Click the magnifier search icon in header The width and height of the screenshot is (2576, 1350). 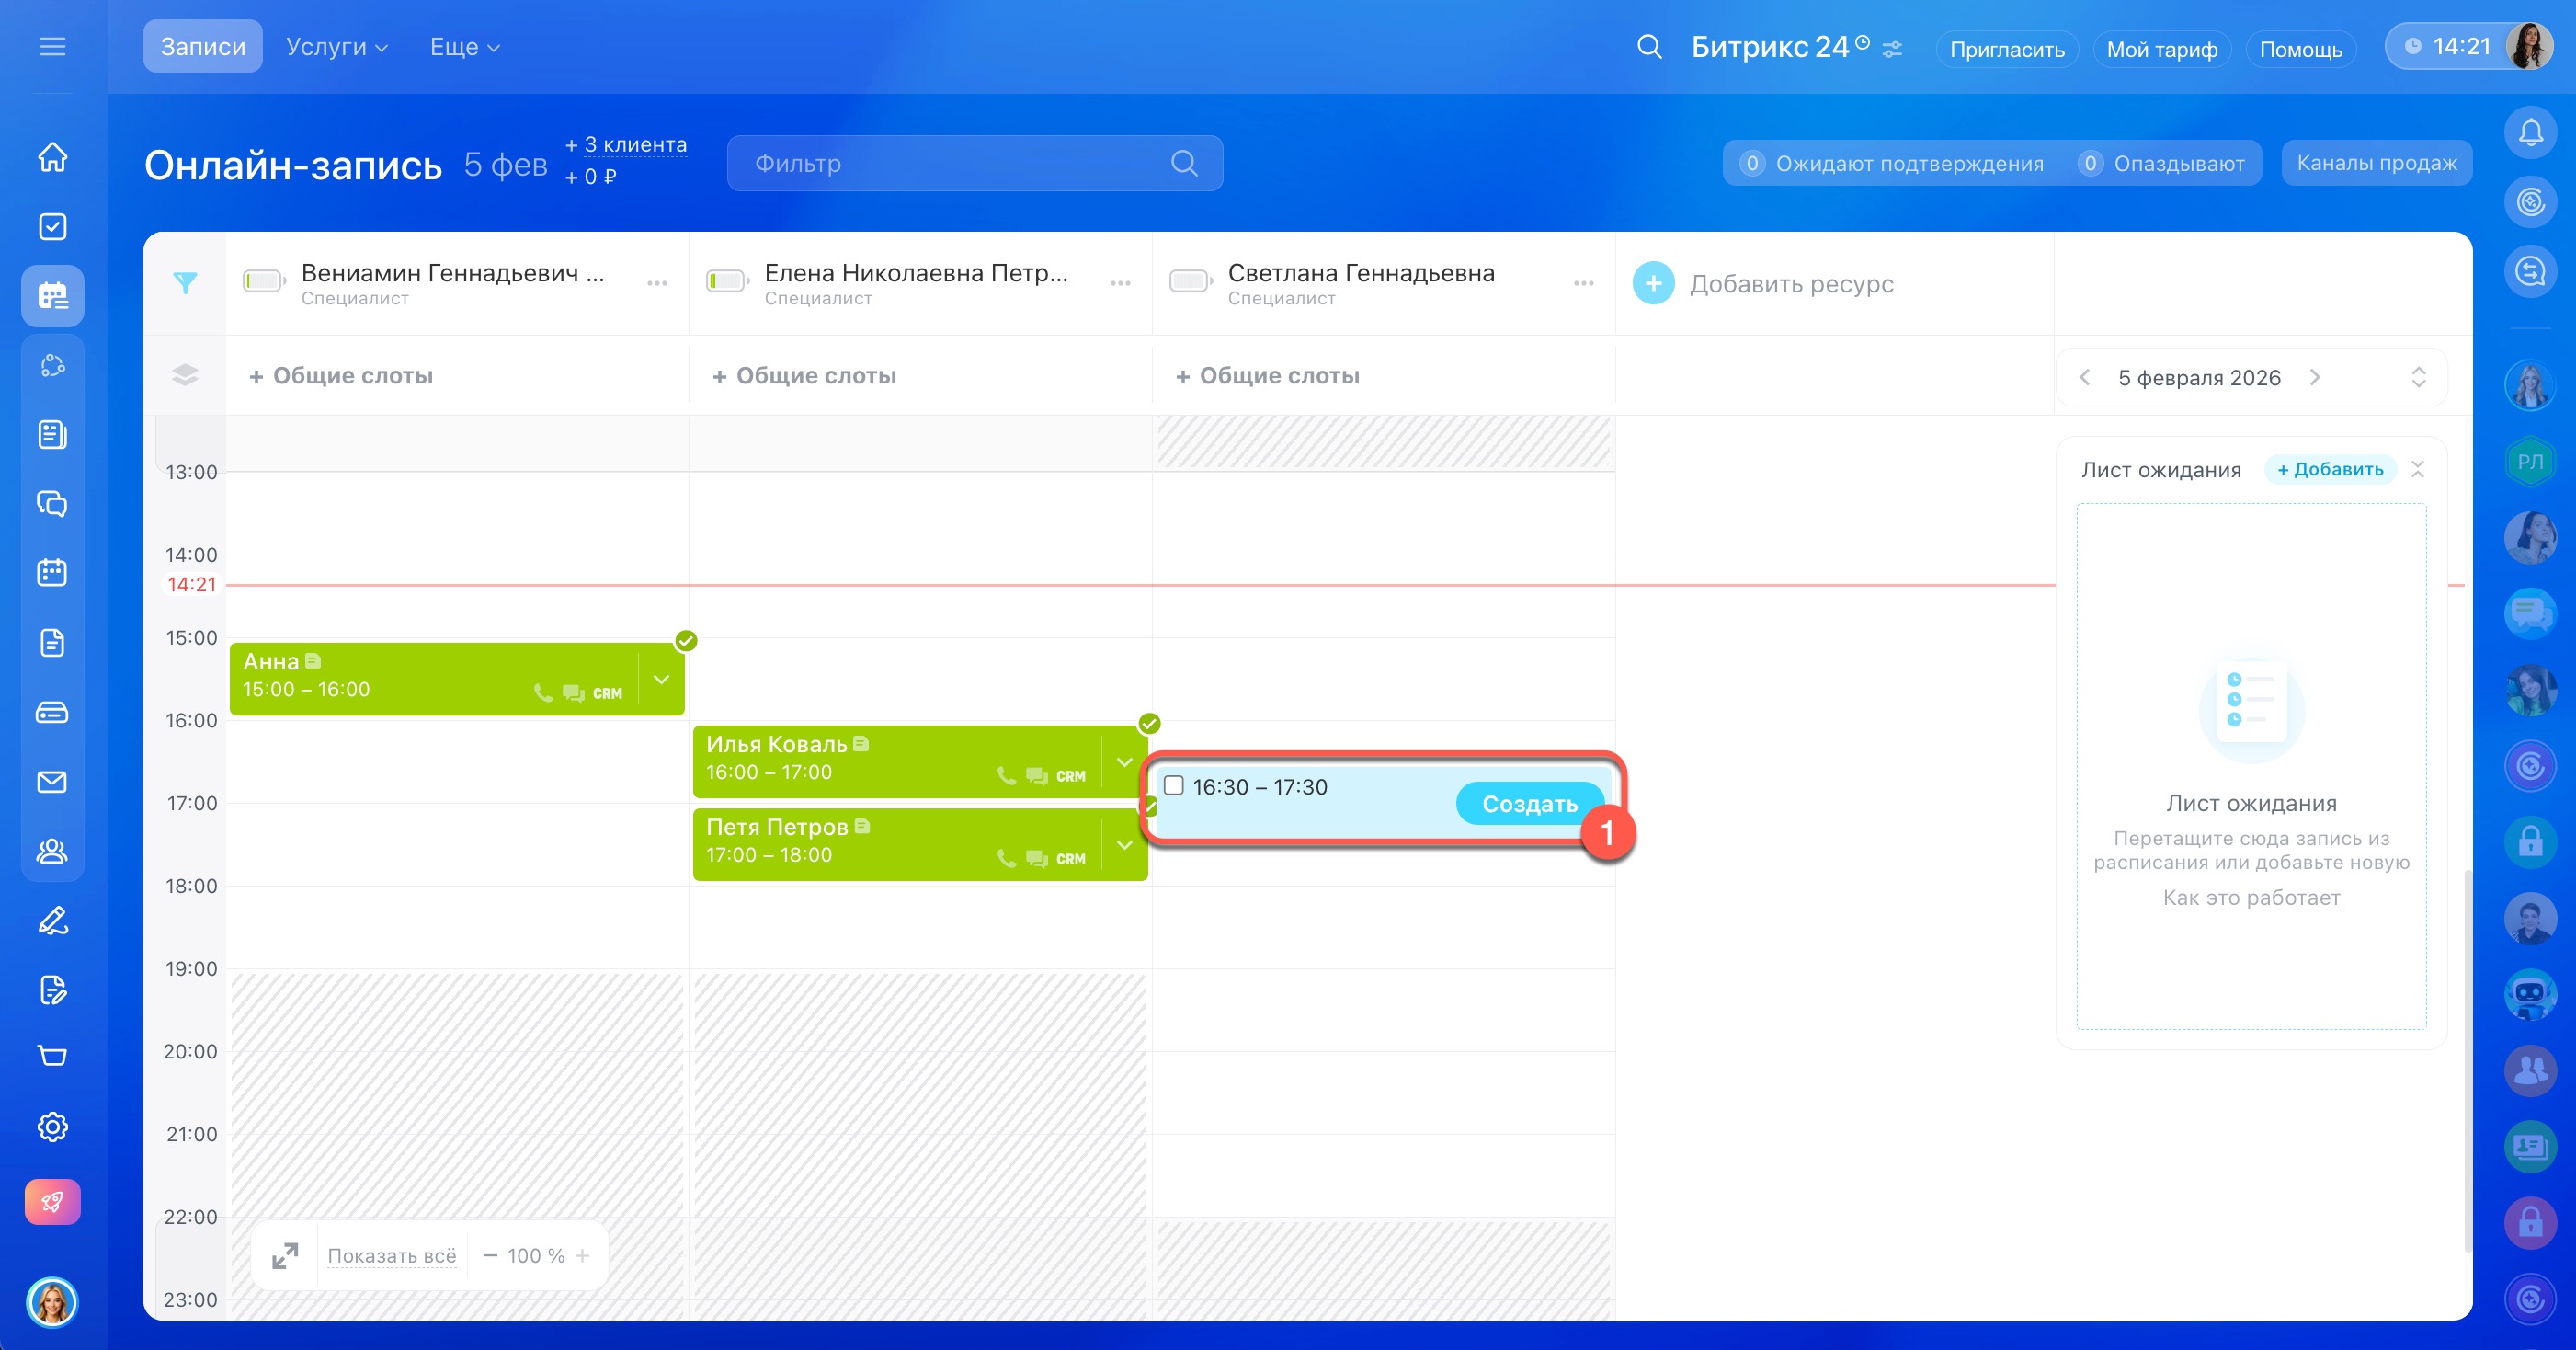[1649, 47]
